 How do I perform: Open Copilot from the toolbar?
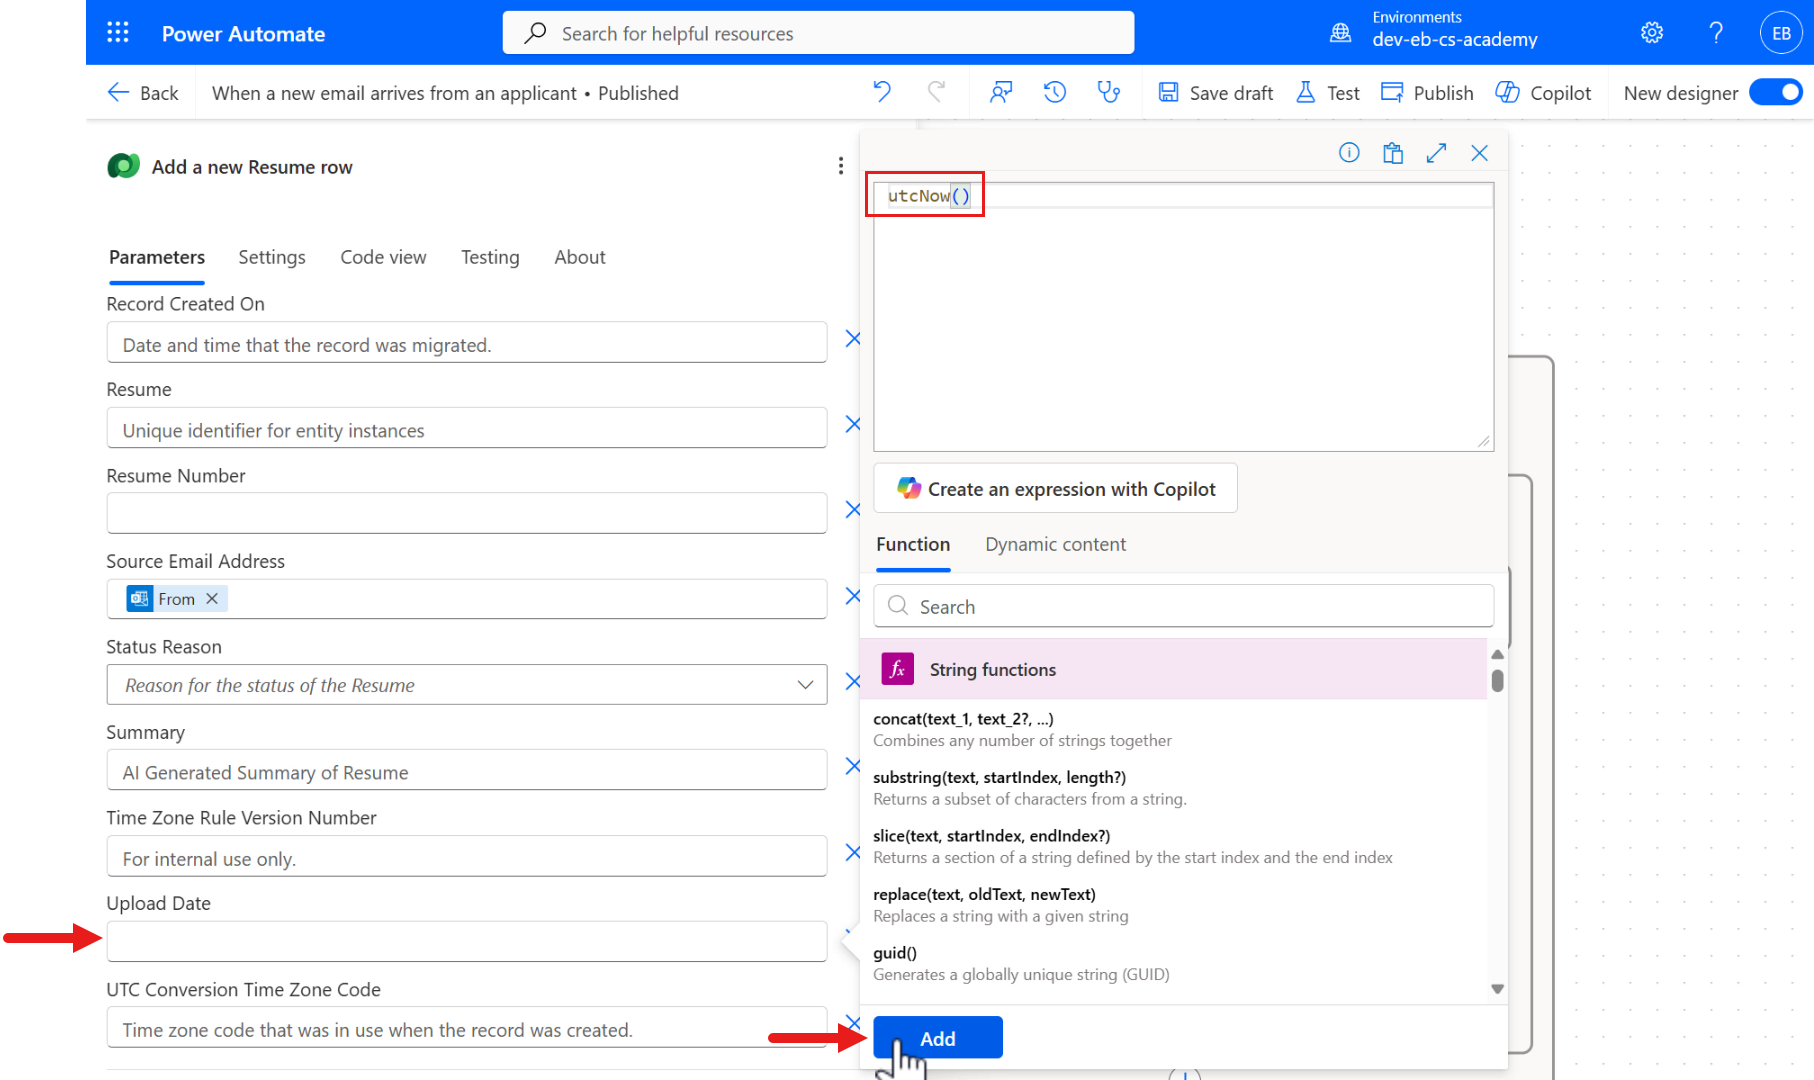[x=1543, y=92]
